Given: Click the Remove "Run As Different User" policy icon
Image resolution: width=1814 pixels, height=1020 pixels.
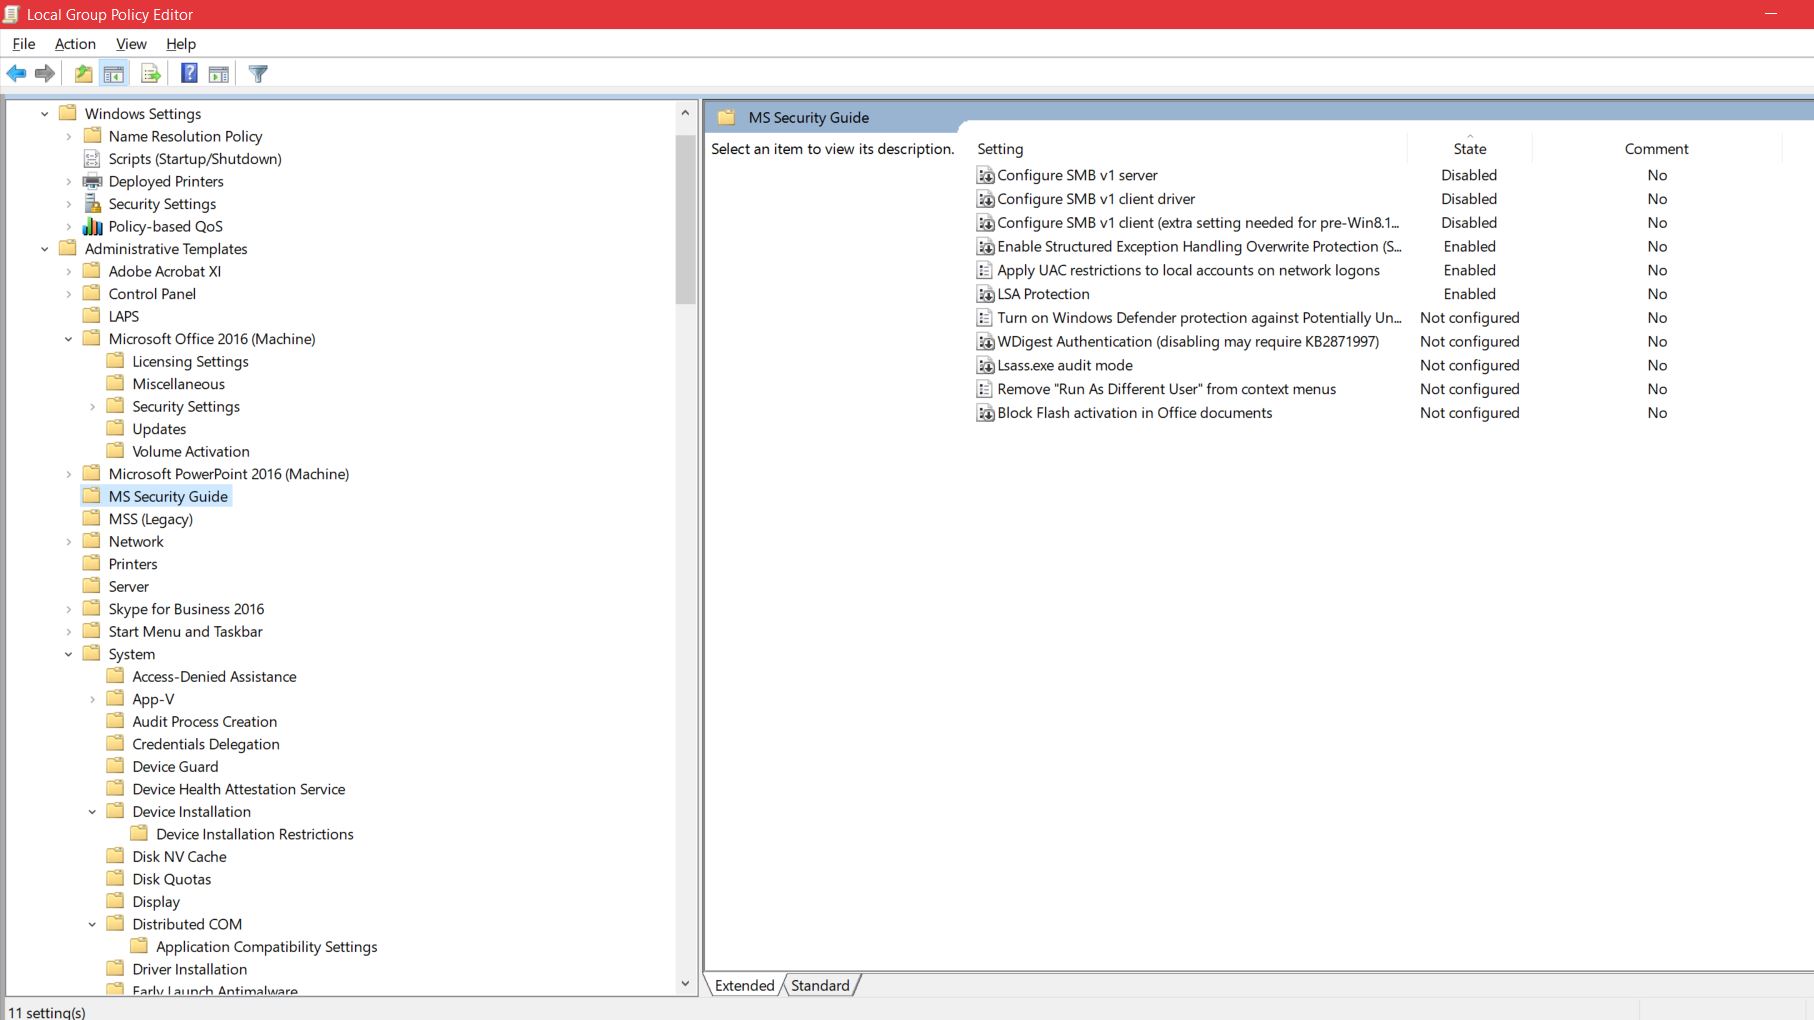Looking at the screenshot, I should coord(985,389).
